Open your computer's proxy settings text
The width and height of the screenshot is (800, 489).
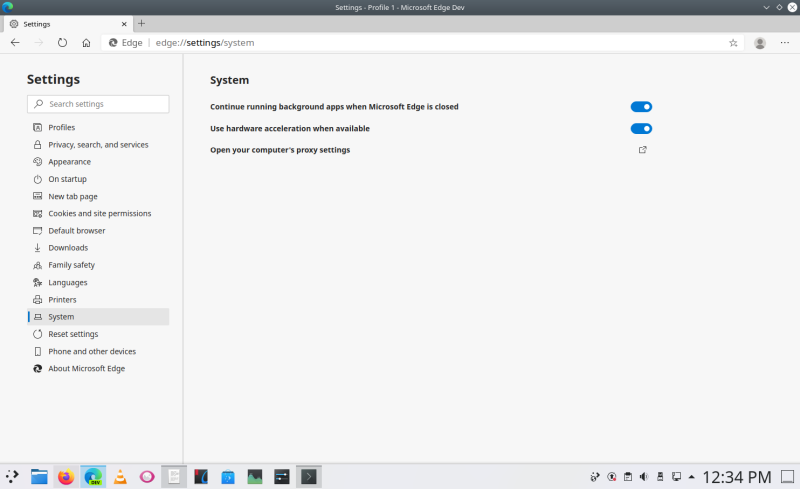(x=280, y=150)
